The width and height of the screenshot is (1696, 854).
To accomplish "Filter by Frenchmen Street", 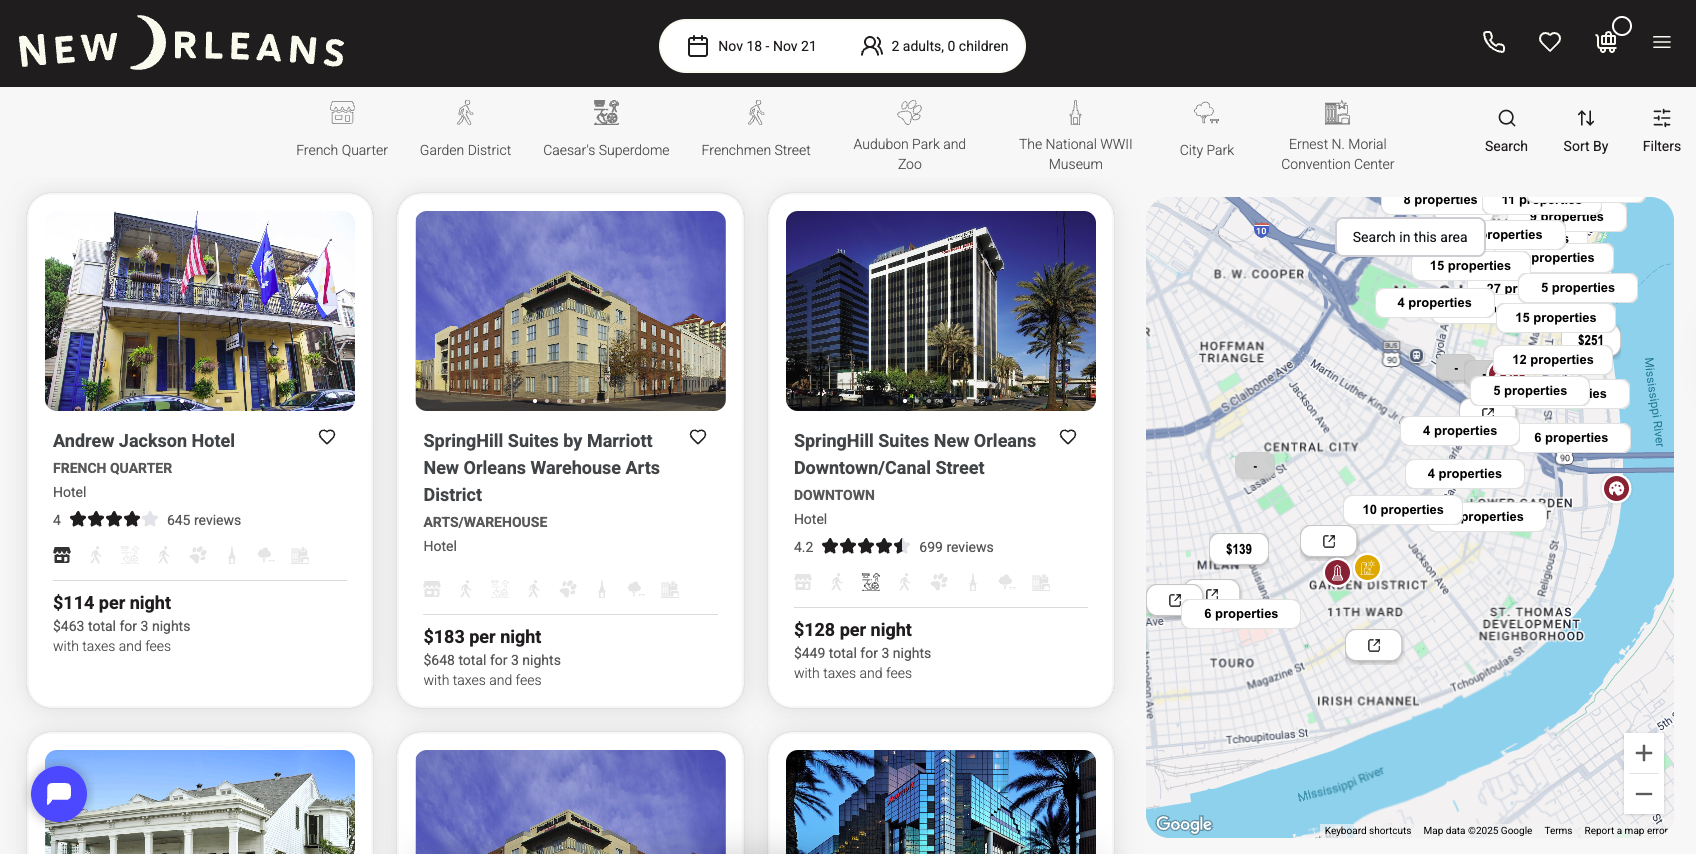I will (x=756, y=129).
